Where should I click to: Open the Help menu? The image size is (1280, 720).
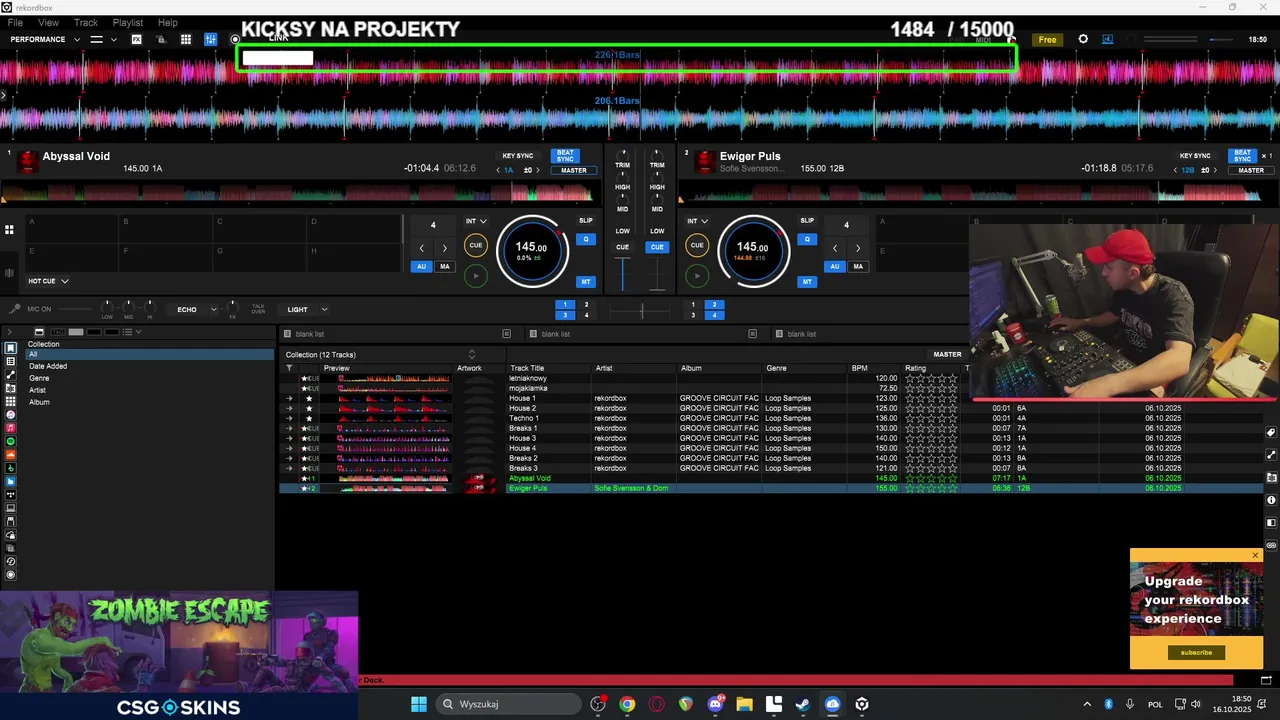pyautogui.click(x=168, y=22)
